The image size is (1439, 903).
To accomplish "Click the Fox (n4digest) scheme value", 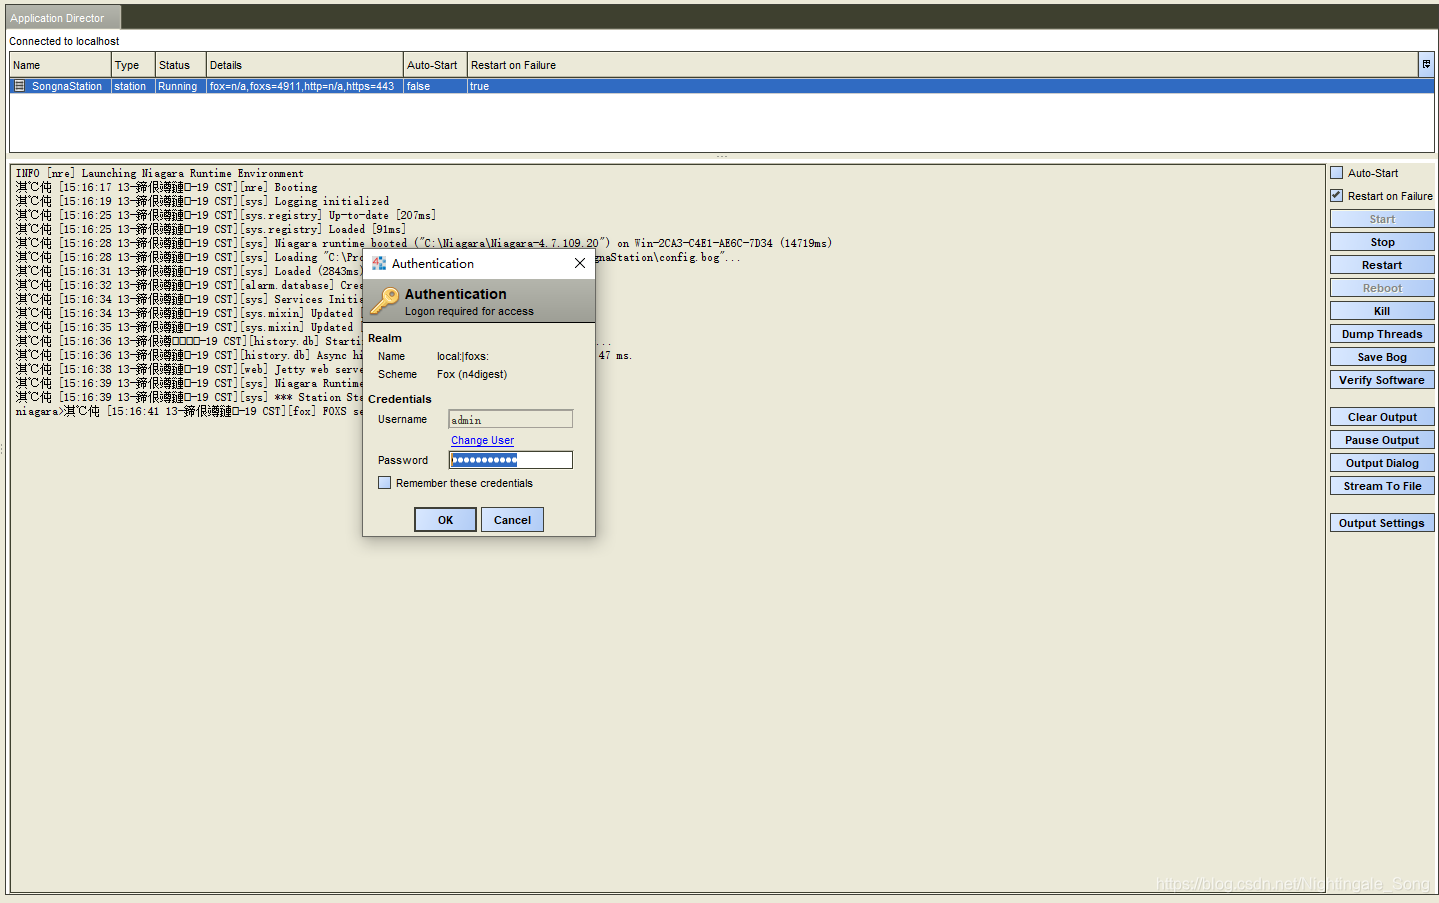I will click(472, 374).
